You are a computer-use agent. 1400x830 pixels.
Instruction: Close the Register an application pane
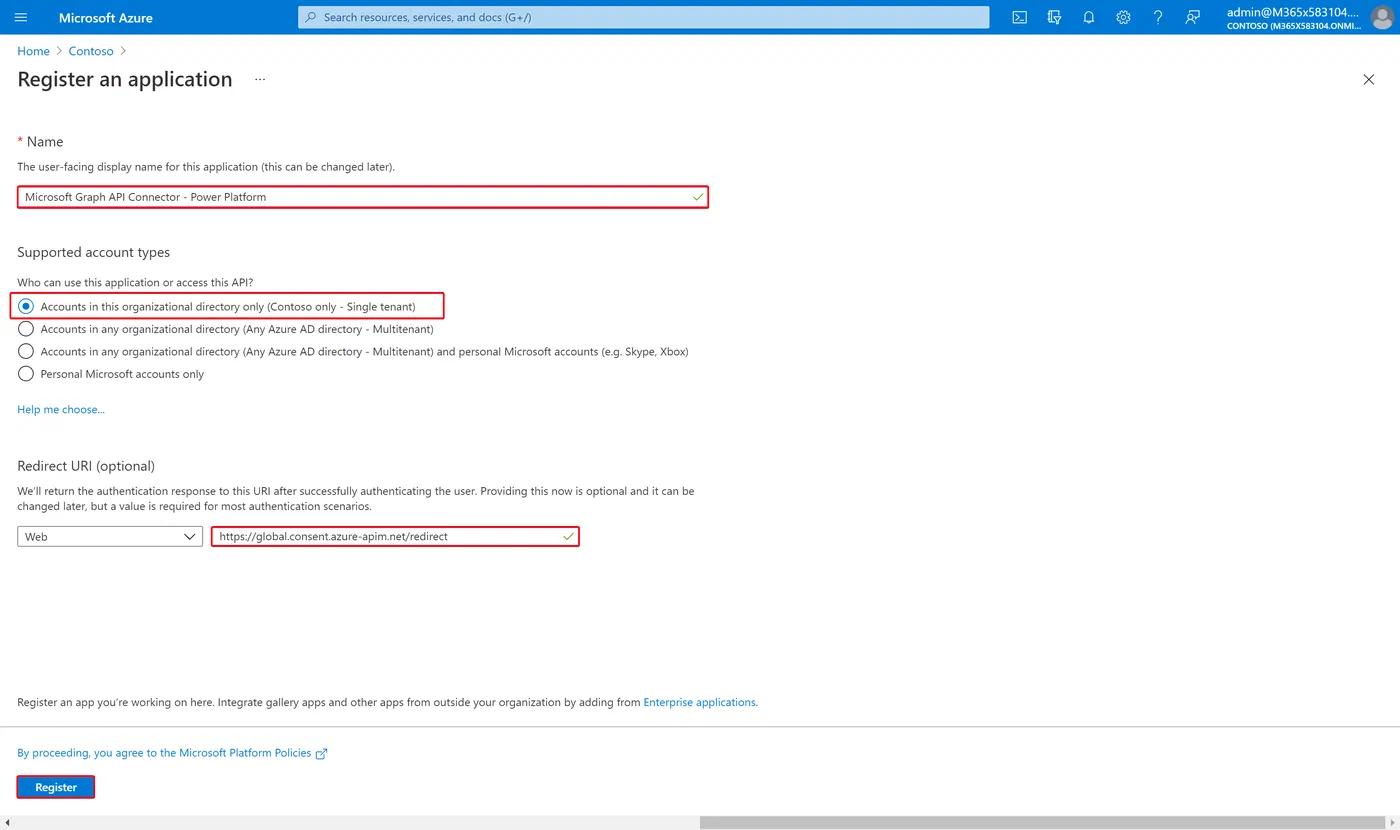(x=1369, y=79)
